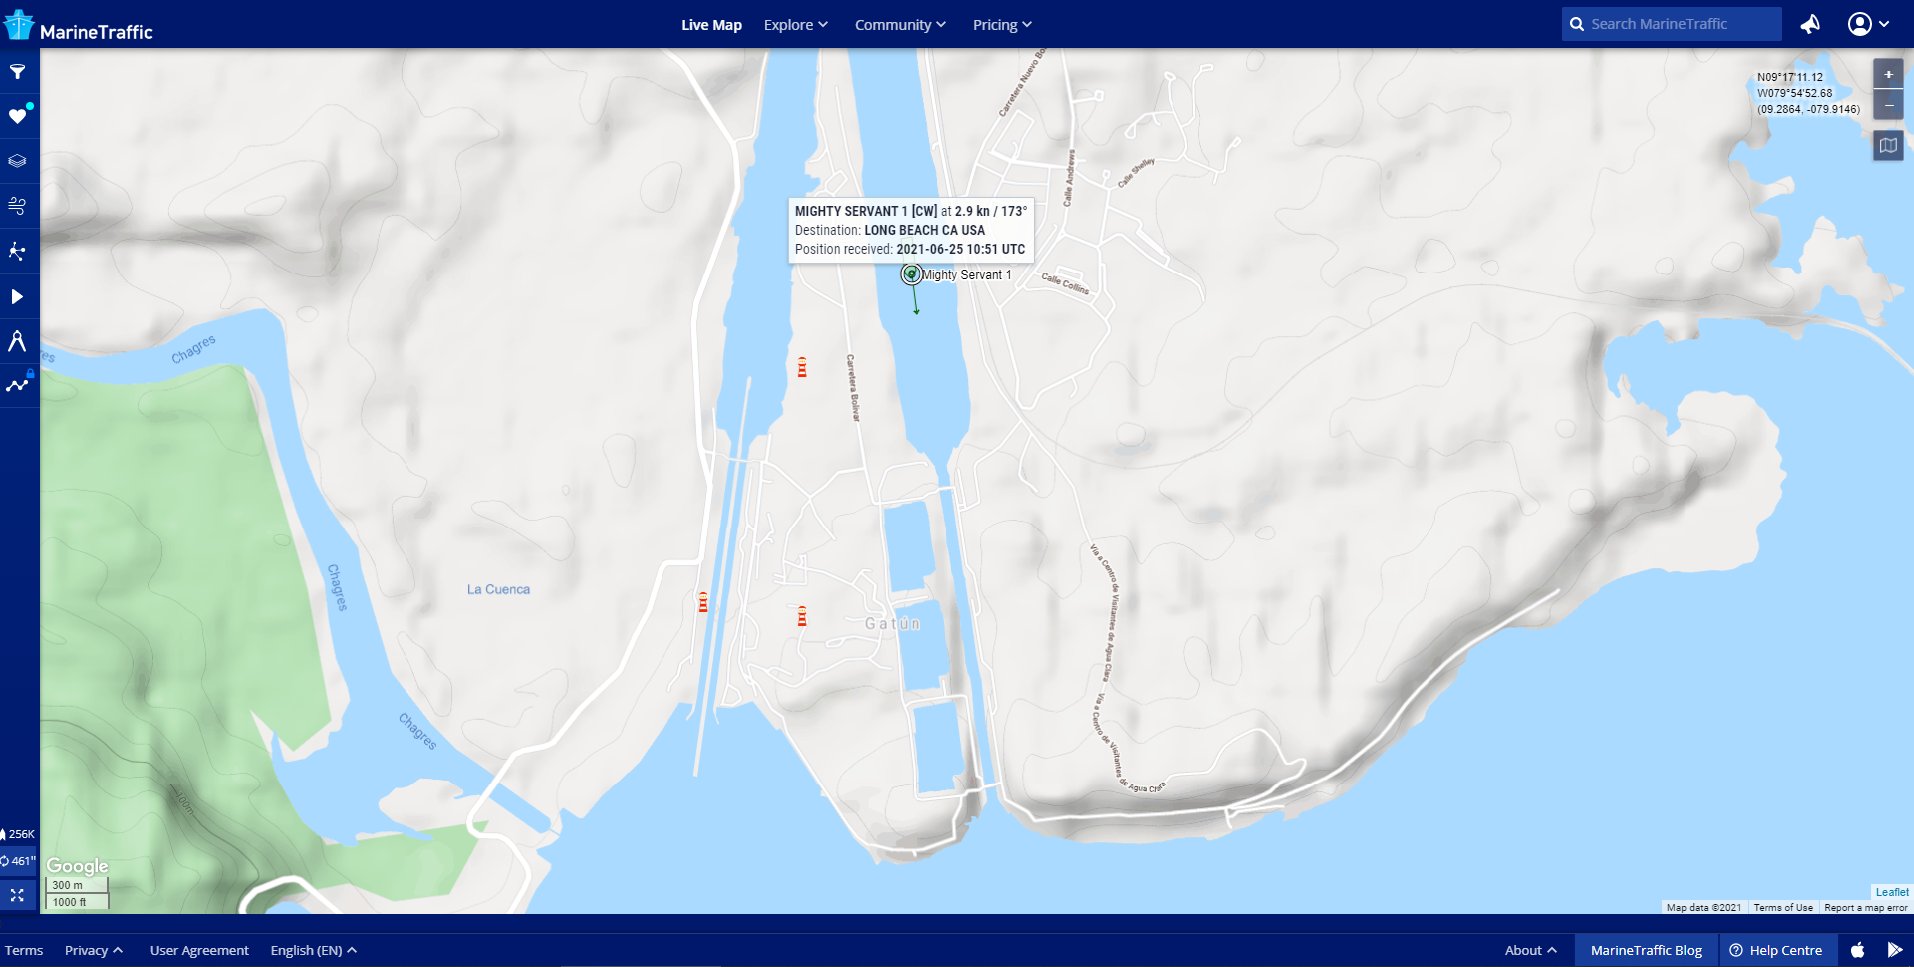Open the Apple App Store icon
This screenshot has height=967, width=1914.
[x=1857, y=950]
